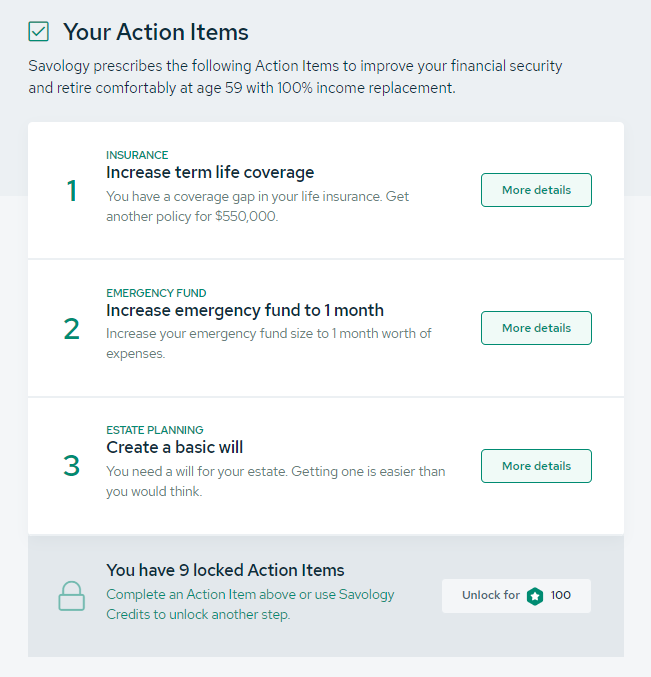Open the Increase term life coverage title

210,172
